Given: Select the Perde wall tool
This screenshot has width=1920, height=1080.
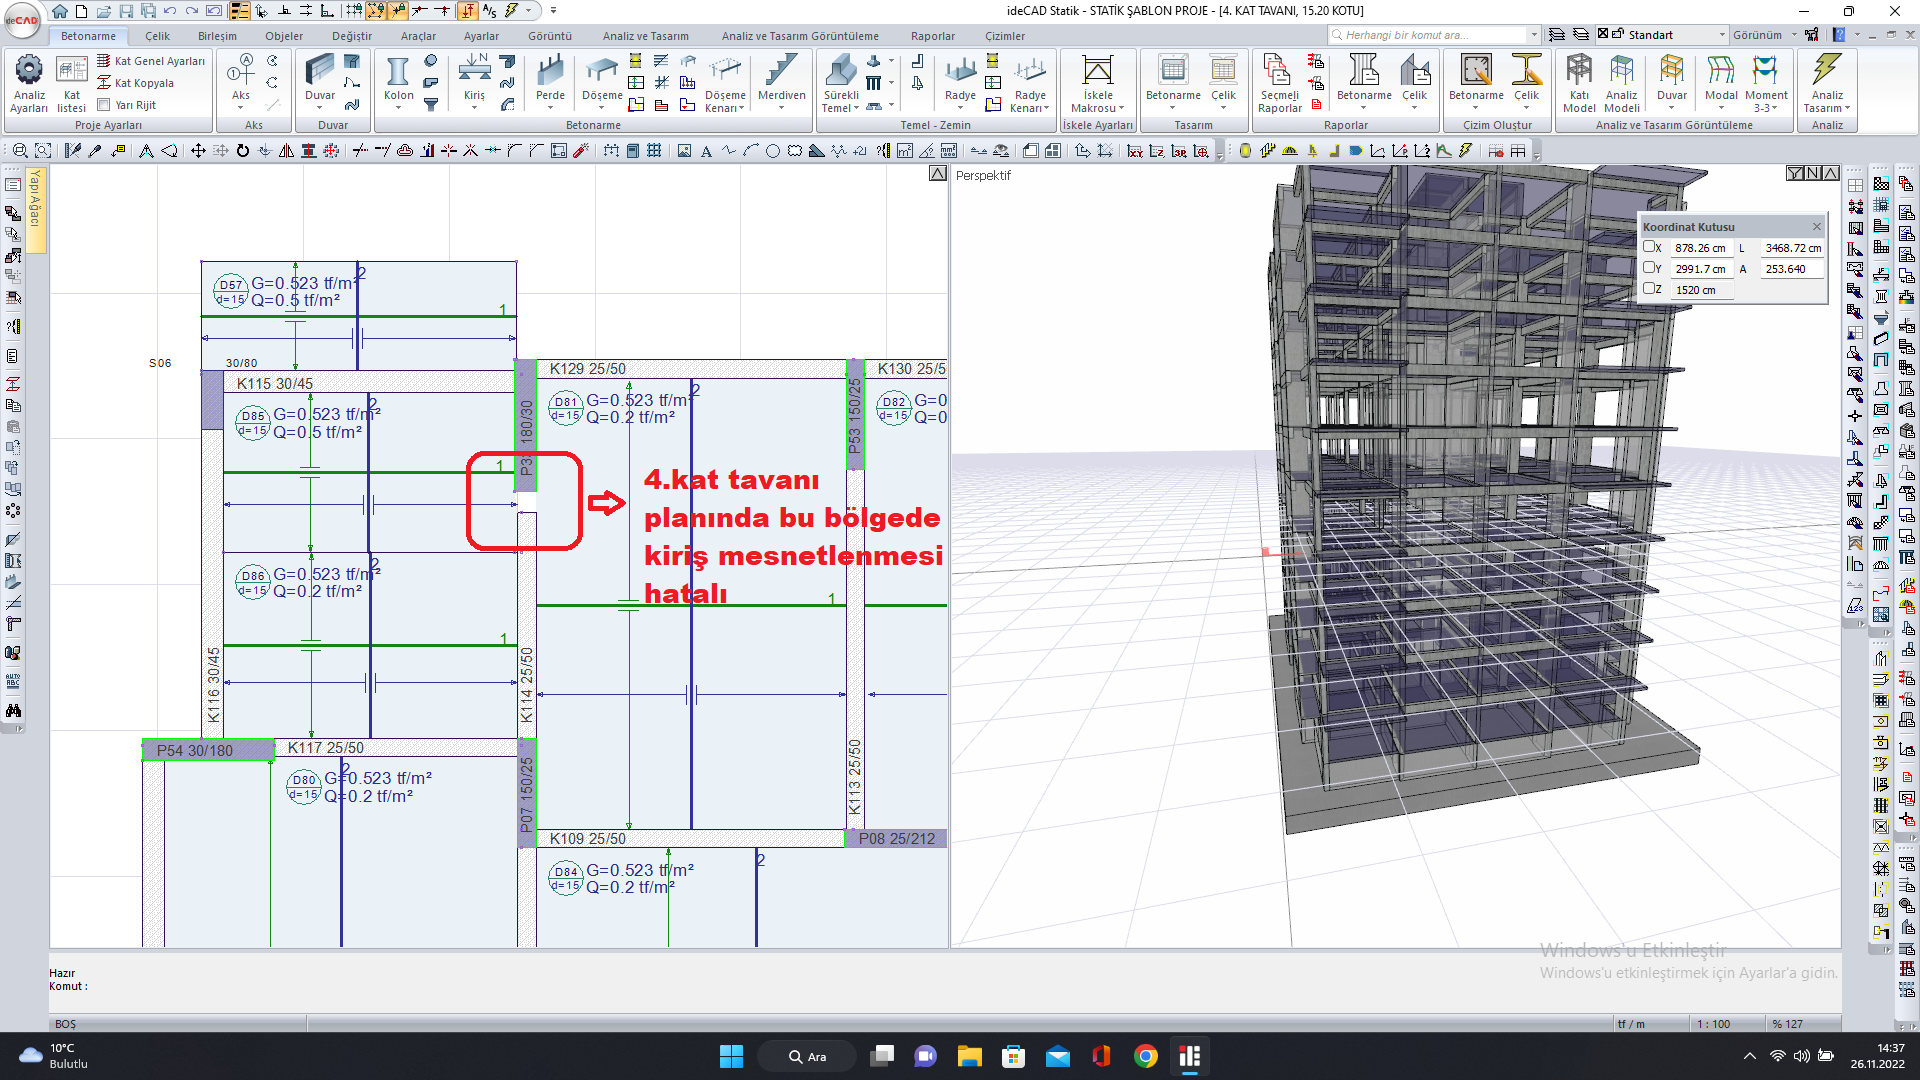Looking at the screenshot, I should click(550, 78).
